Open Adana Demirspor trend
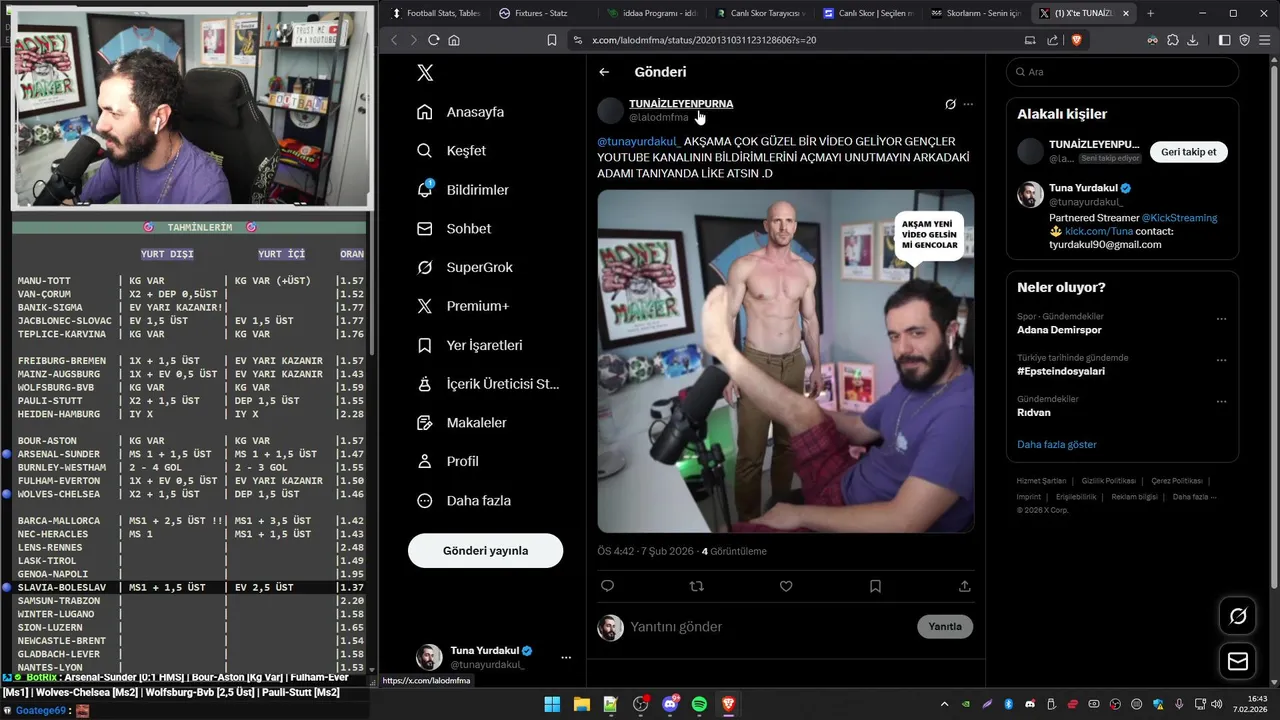 point(1059,329)
